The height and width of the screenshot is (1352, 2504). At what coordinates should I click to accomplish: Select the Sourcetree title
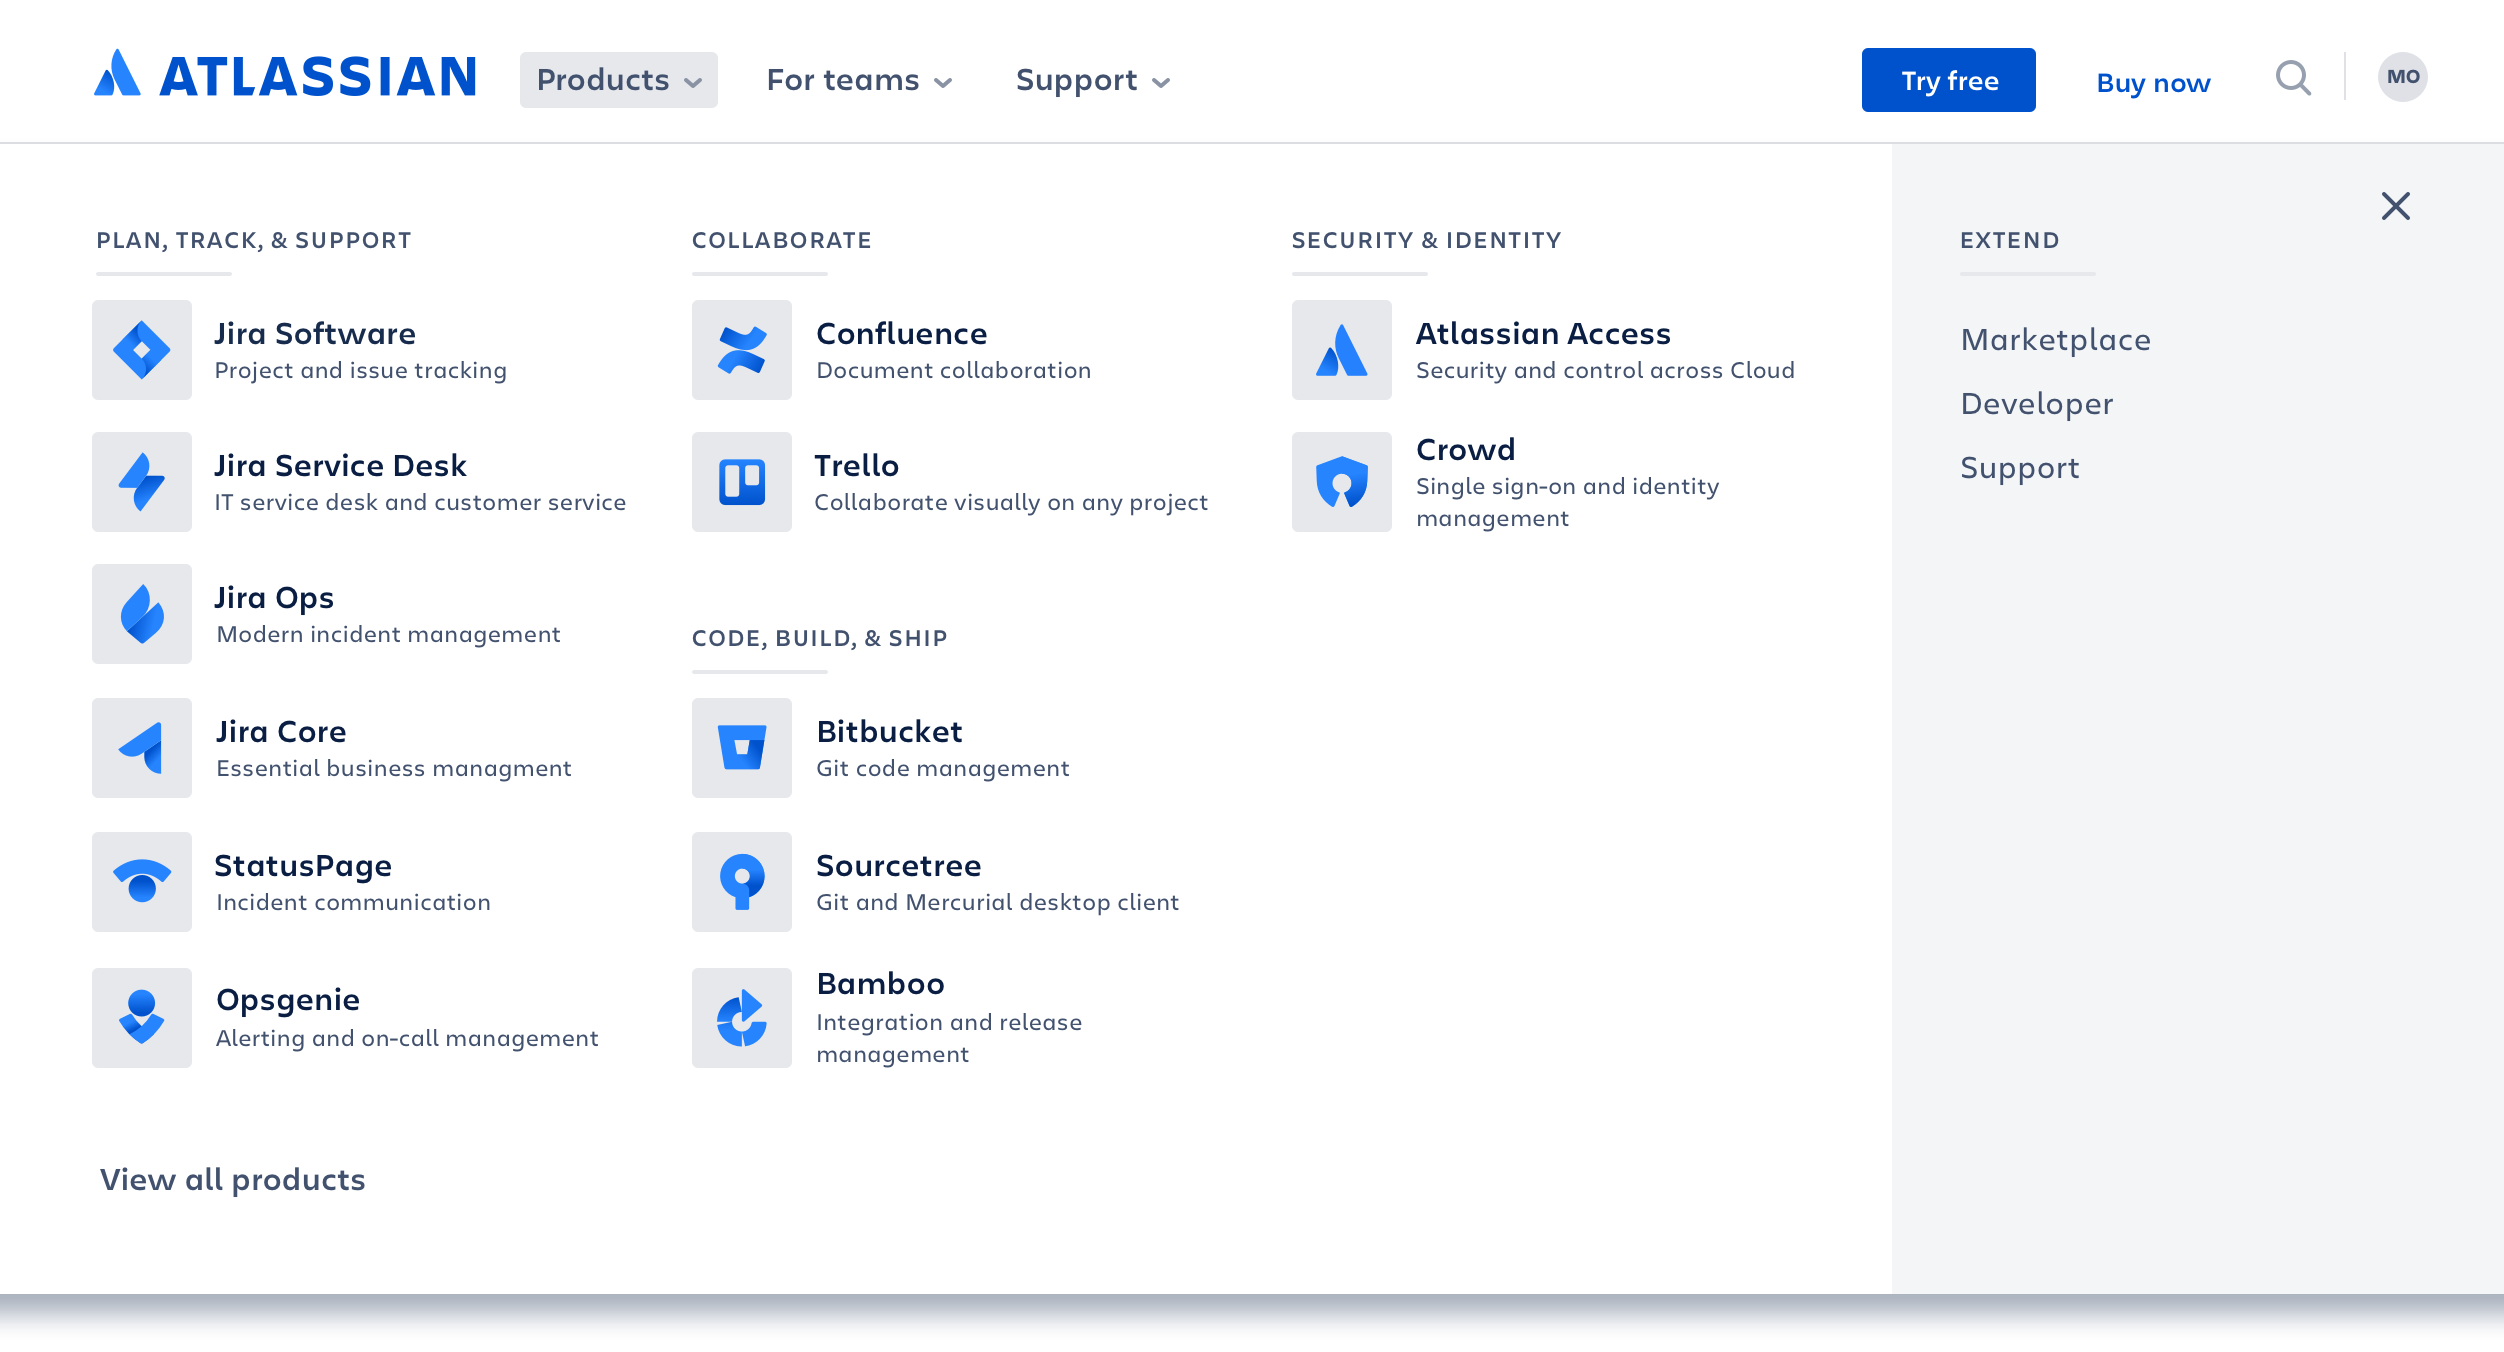(x=899, y=865)
